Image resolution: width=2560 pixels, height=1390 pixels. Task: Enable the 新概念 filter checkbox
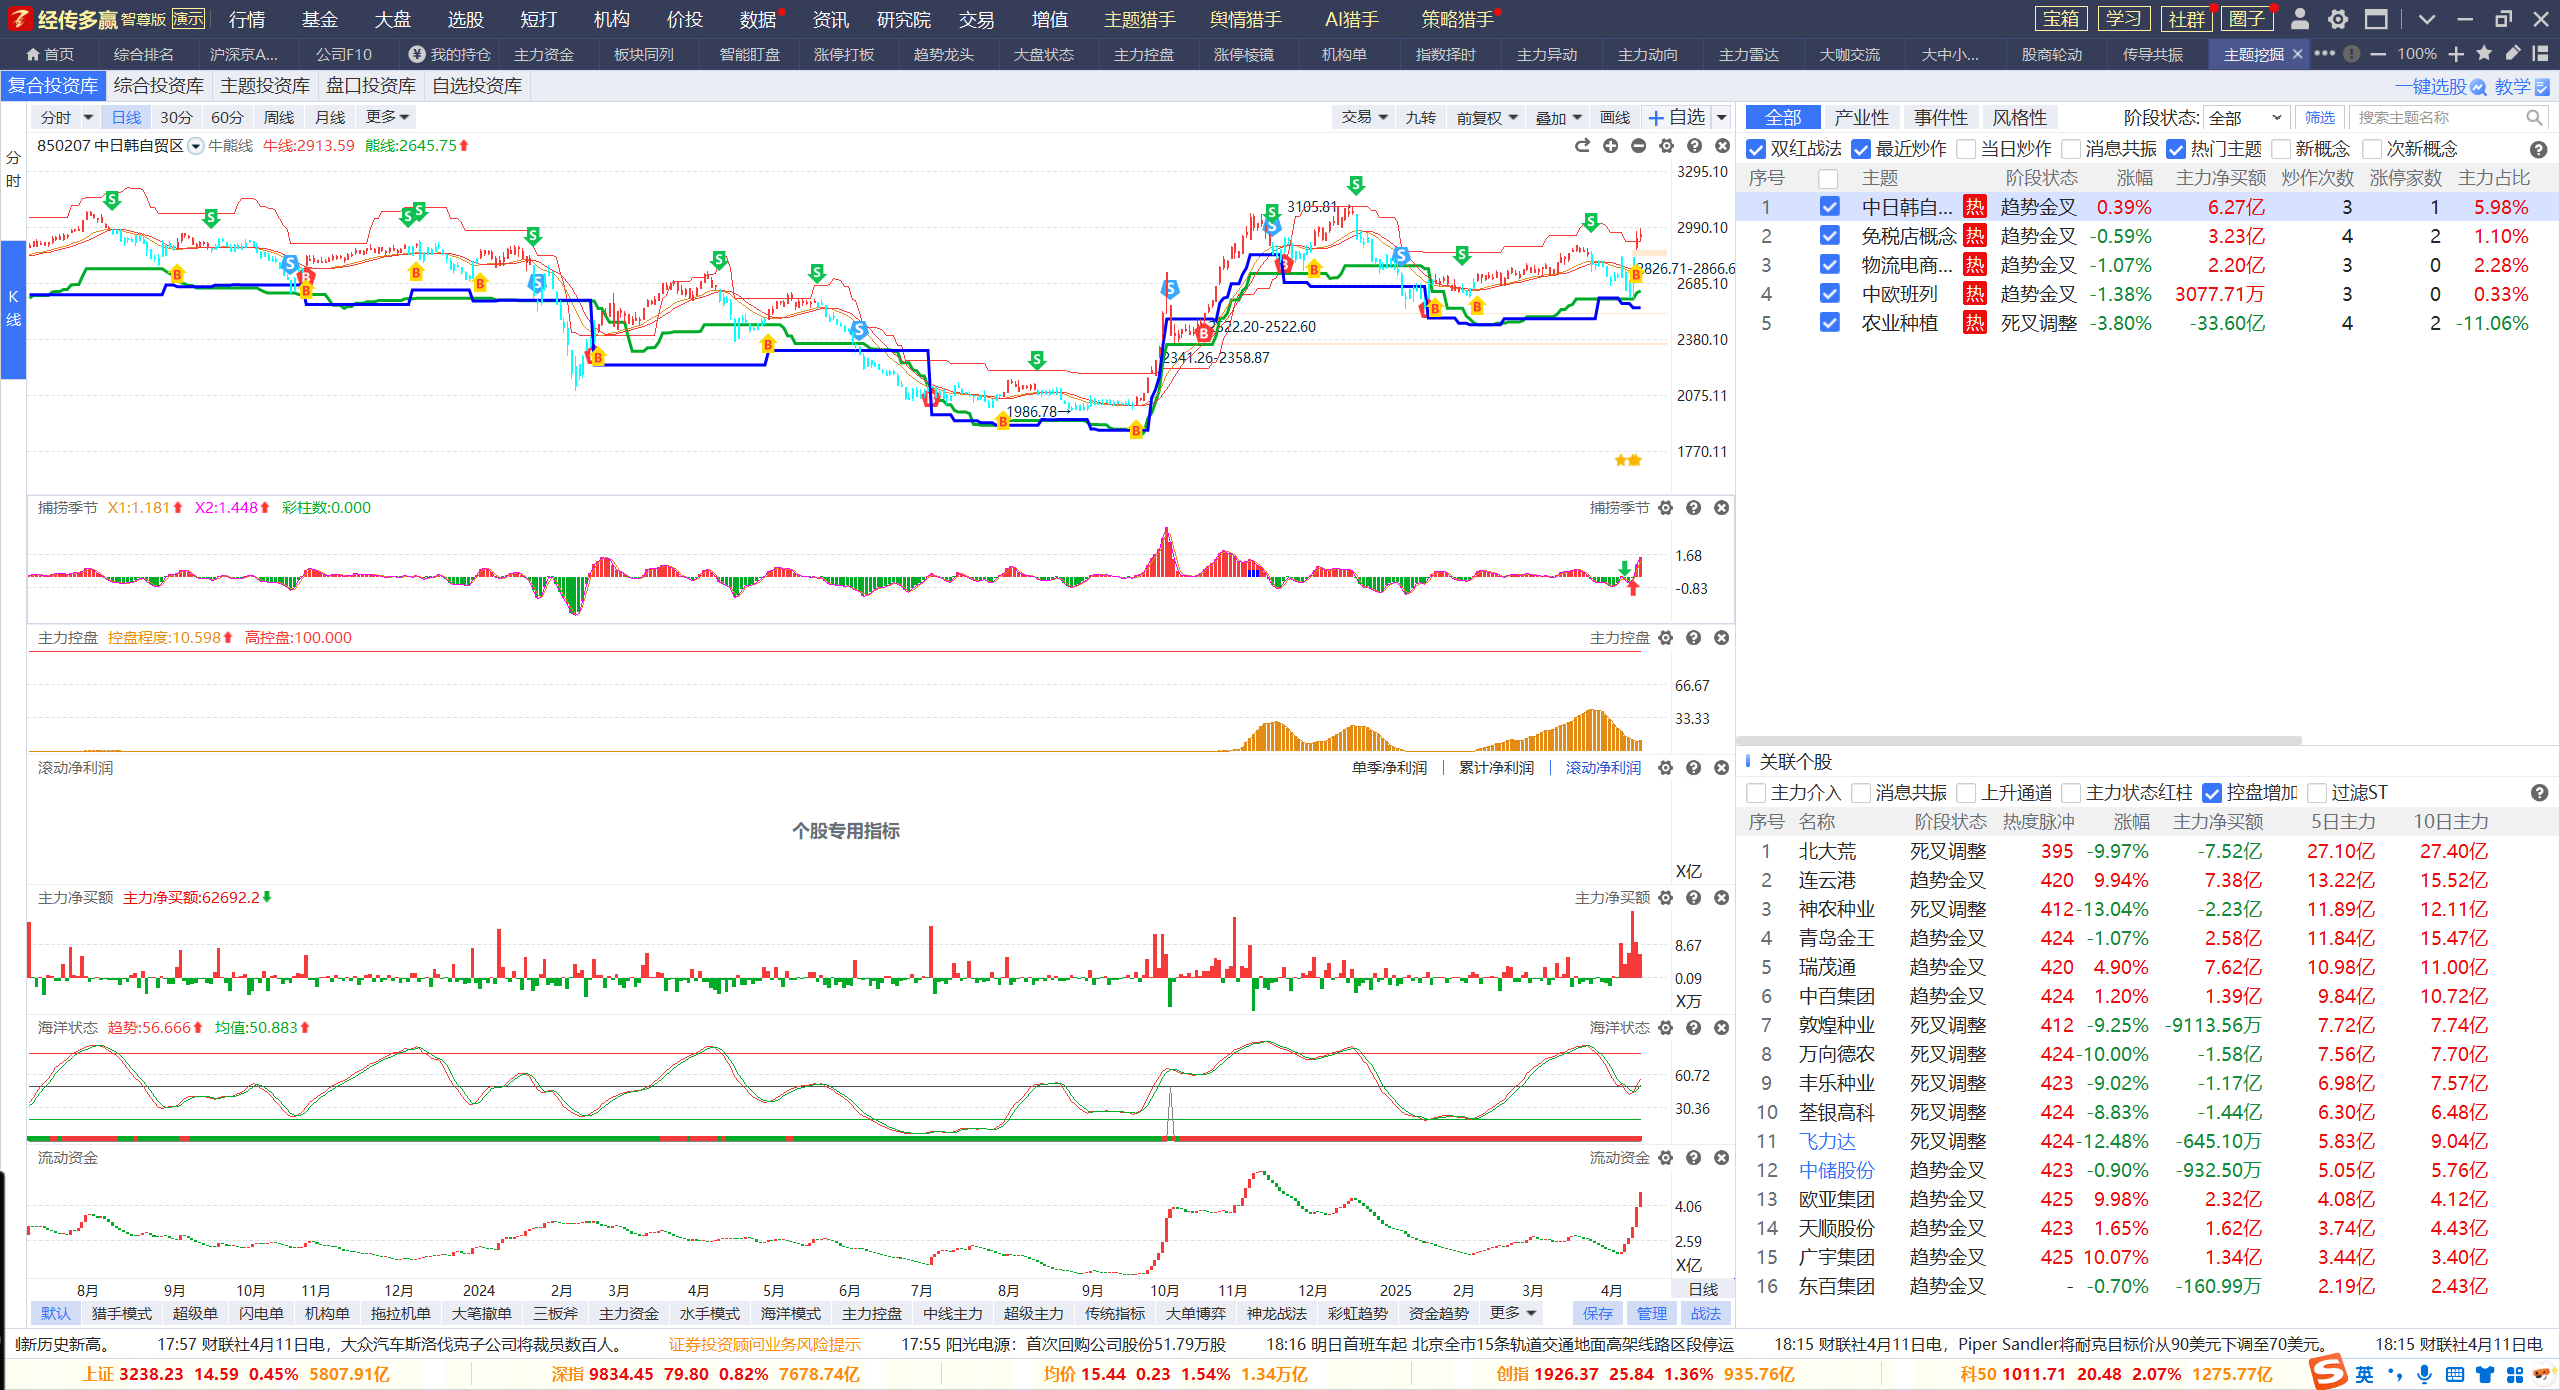pyautogui.click(x=2281, y=149)
